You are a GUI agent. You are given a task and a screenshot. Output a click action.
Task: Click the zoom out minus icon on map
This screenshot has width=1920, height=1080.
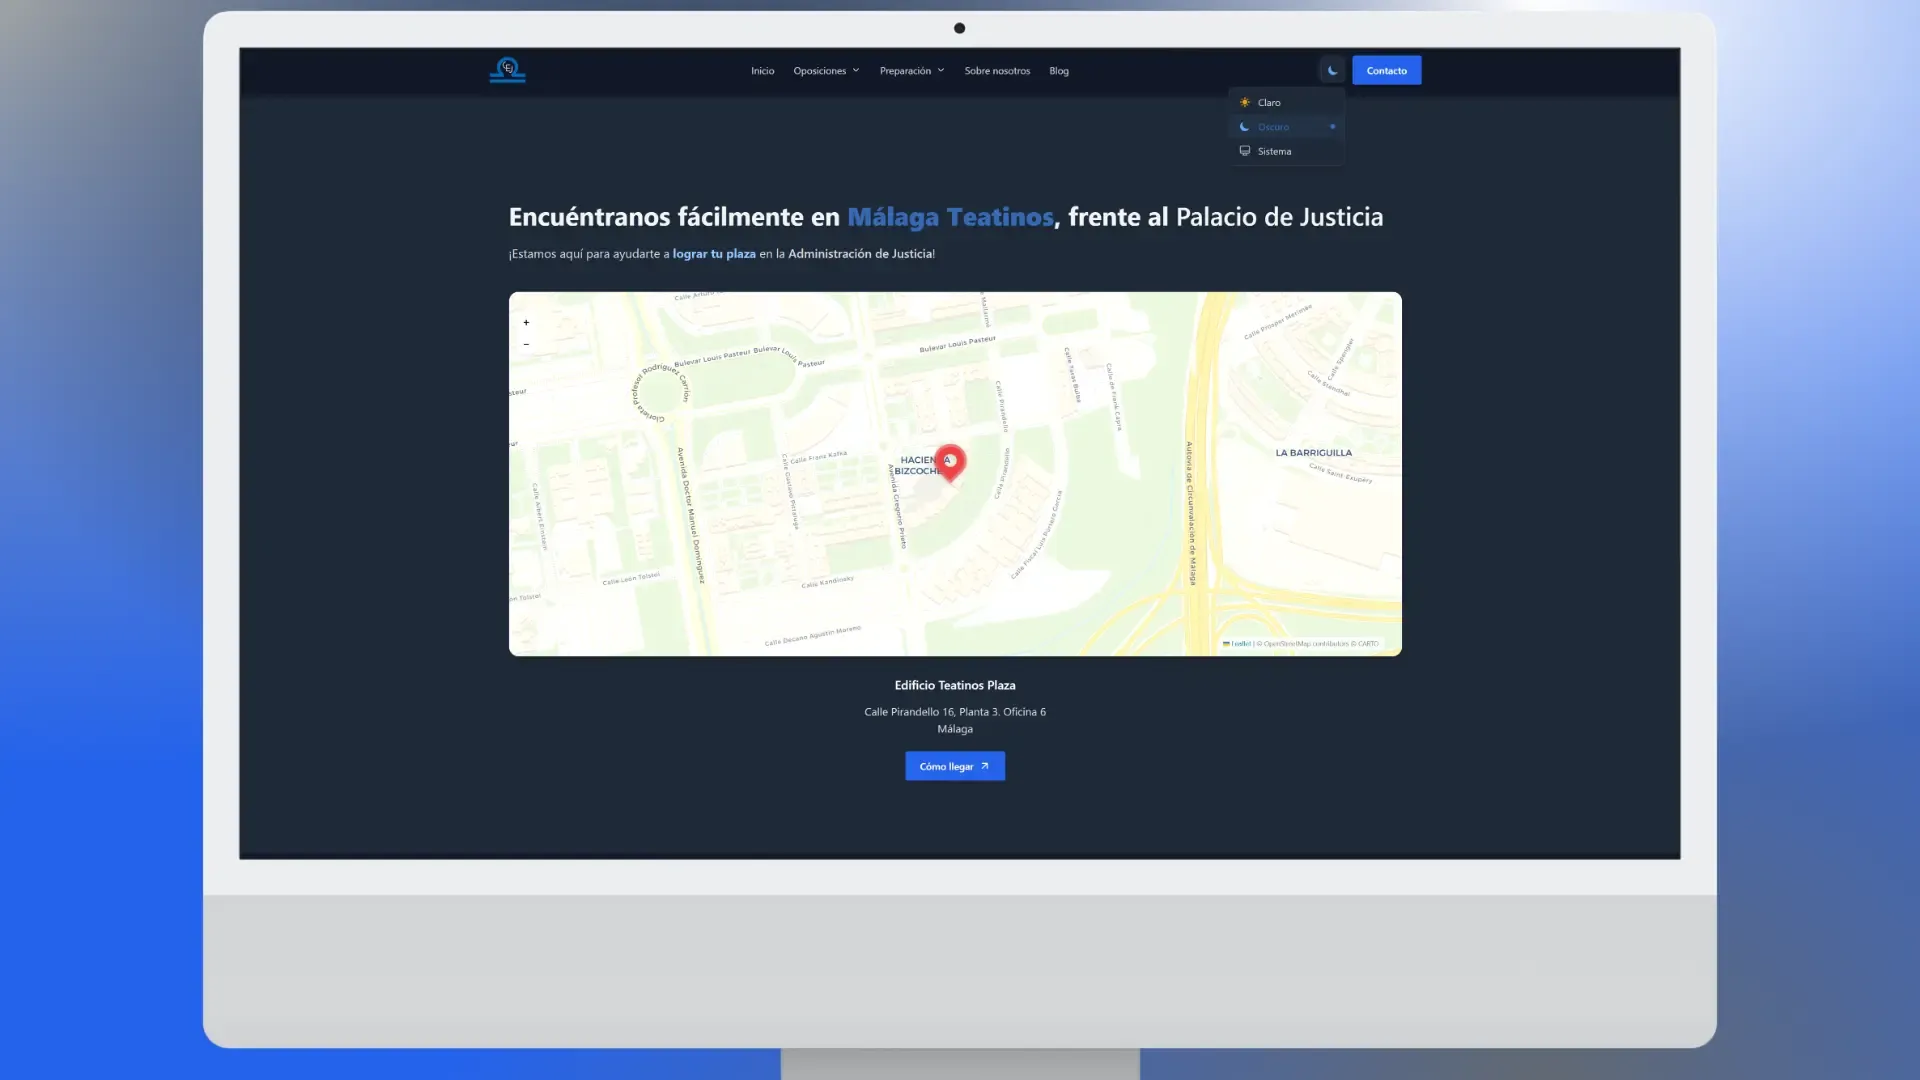(x=526, y=344)
